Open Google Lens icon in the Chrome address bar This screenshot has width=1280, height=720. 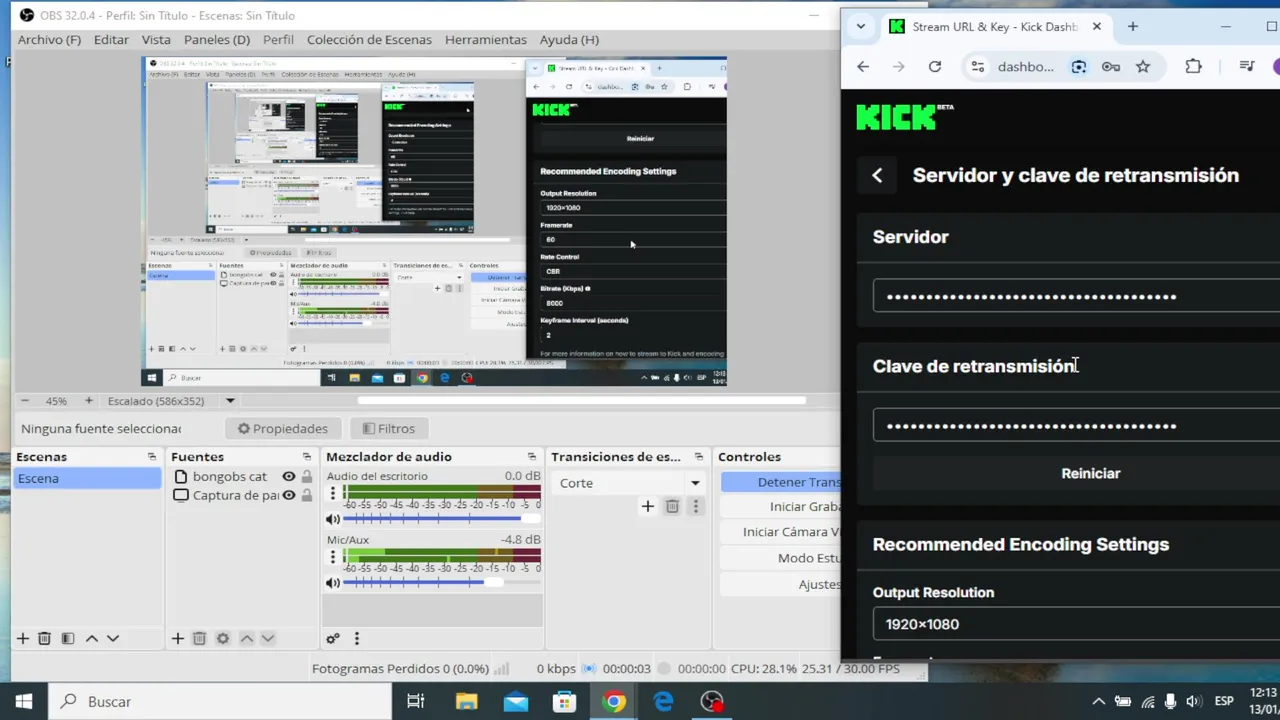click(1078, 66)
